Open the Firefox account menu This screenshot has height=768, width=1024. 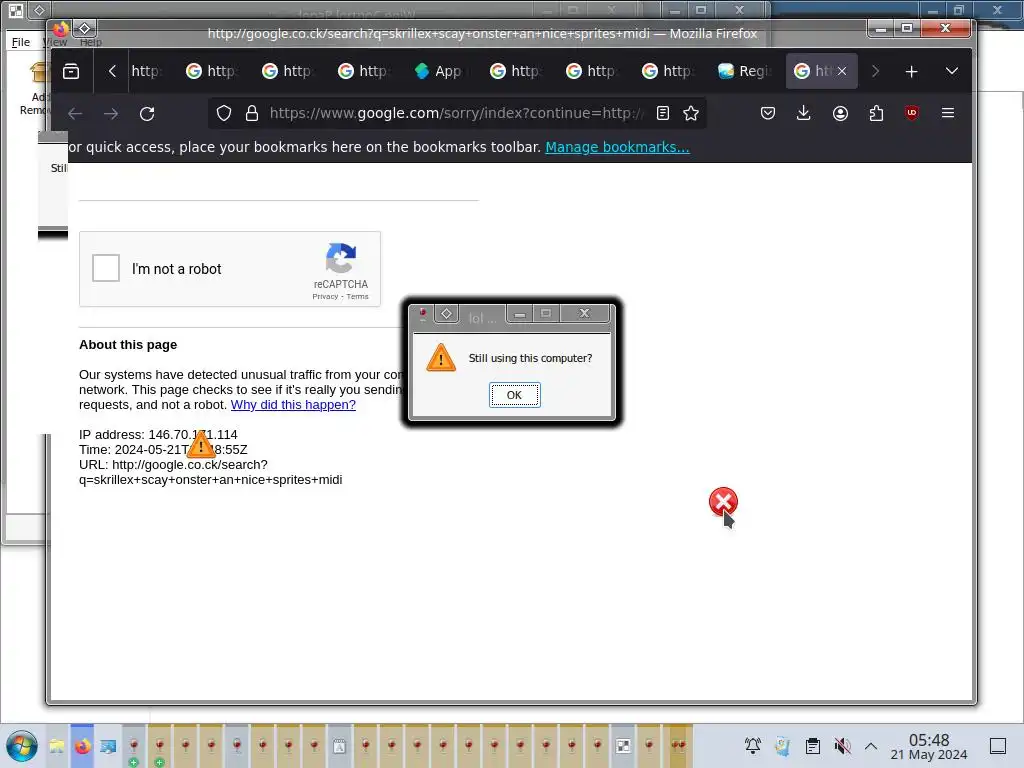pyautogui.click(x=840, y=114)
